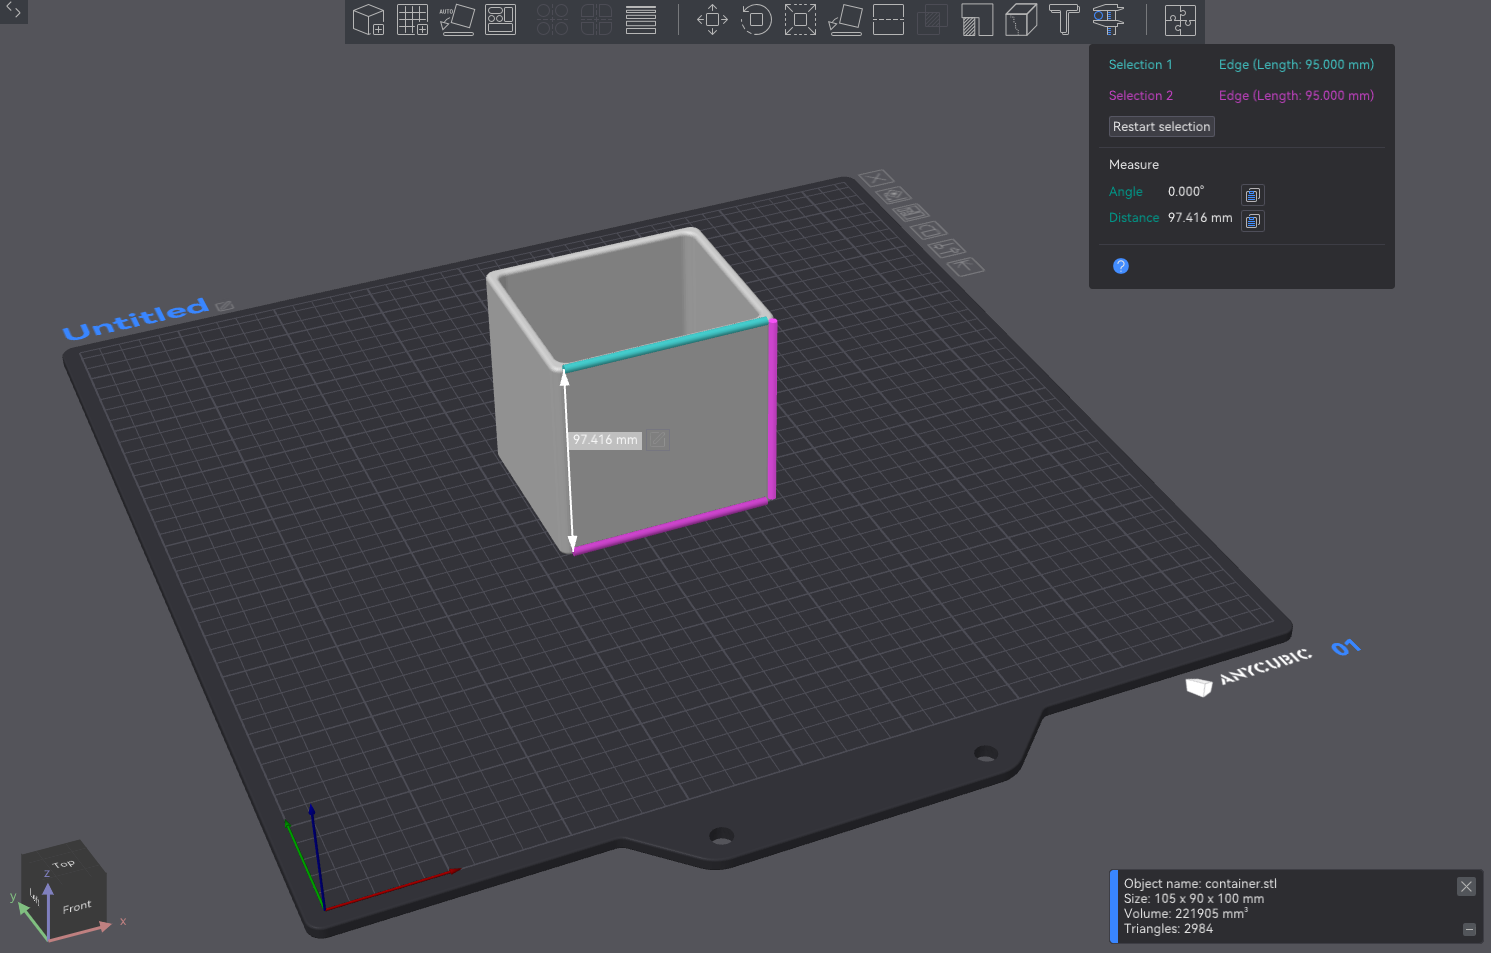Click the Size: 105 x 90 x 100 mm text
The image size is (1491, 953).
pyautogui.click(x=1193, y=899)
